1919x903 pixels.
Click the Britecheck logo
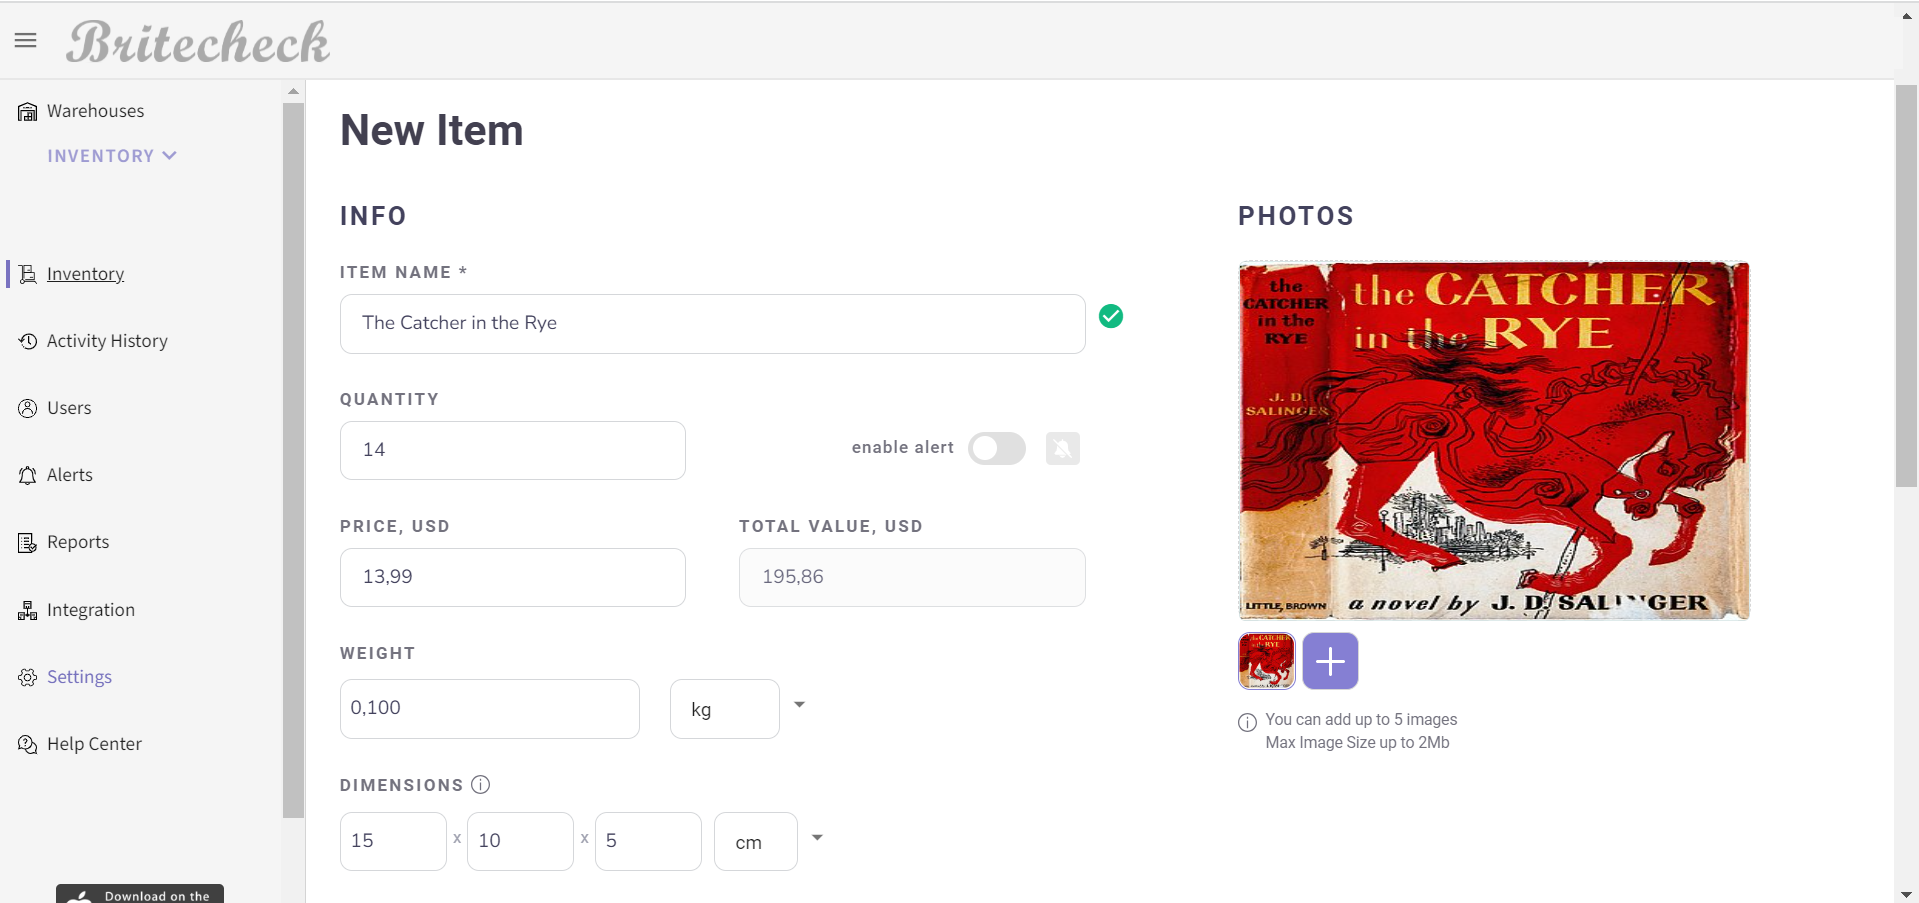[198, 42]
